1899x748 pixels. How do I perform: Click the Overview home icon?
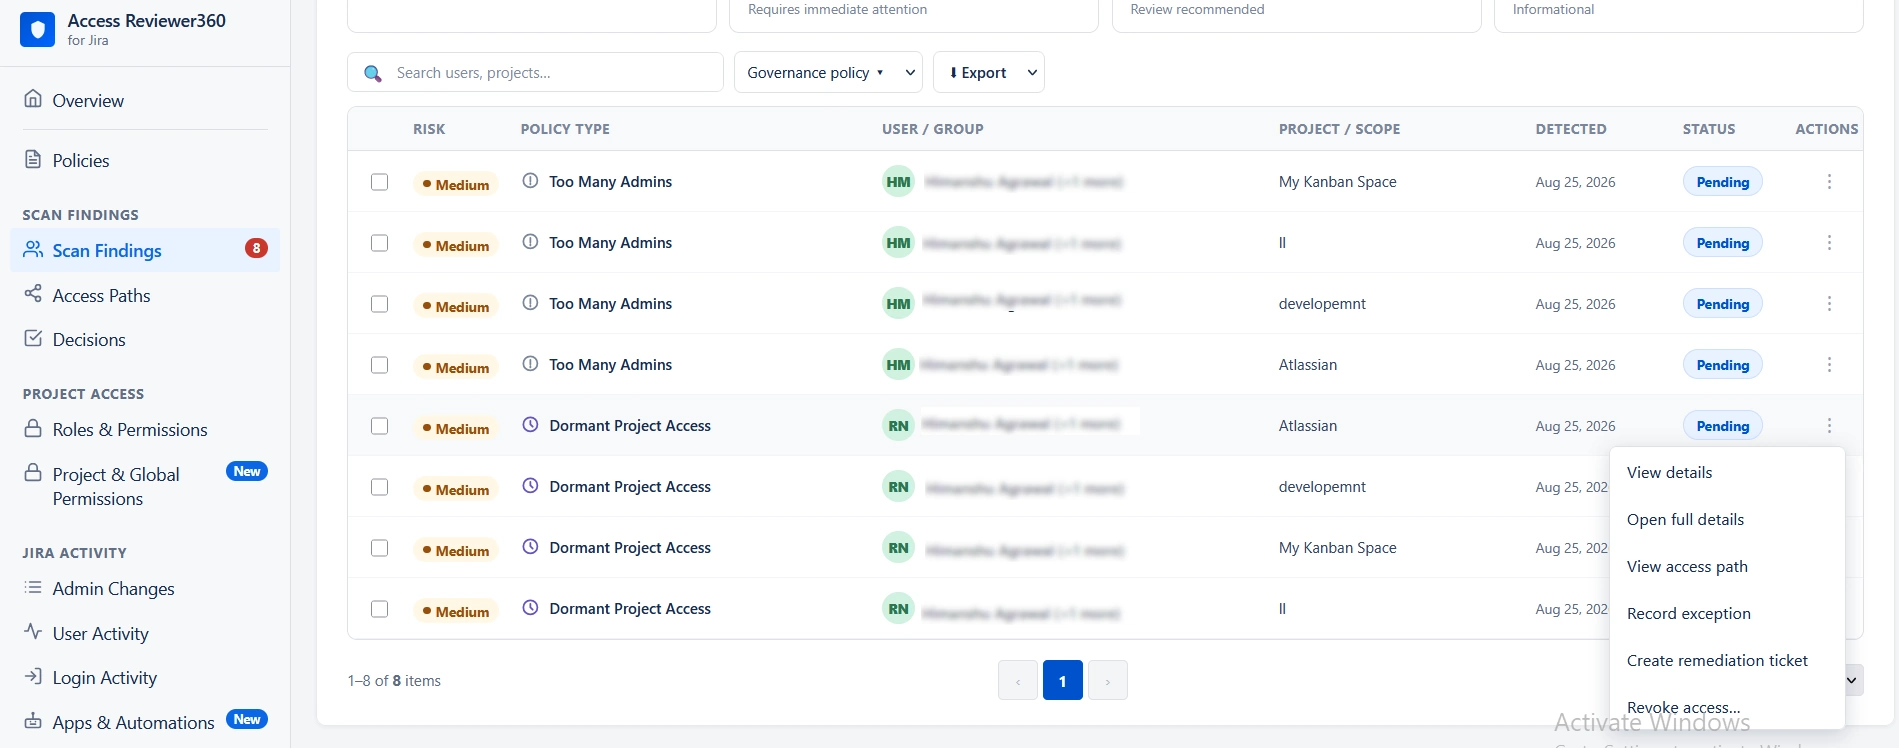coord(33,99)
